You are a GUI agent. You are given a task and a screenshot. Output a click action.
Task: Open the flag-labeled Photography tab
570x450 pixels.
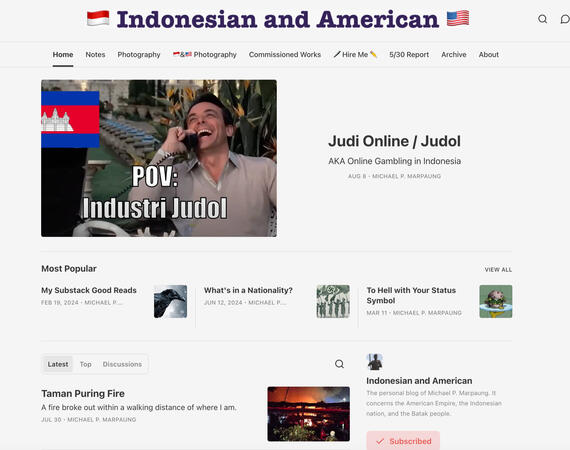pos(205,55)
